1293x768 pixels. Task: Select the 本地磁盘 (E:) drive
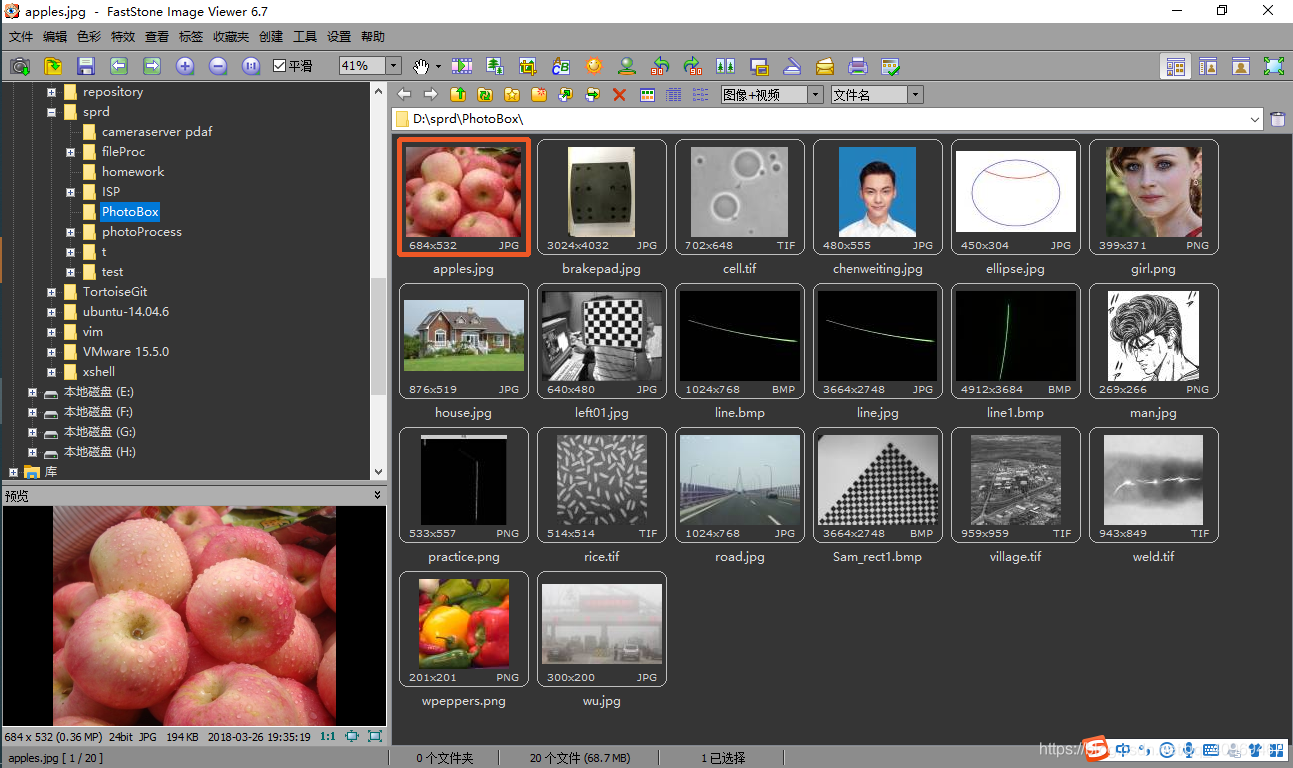point(98,392)
